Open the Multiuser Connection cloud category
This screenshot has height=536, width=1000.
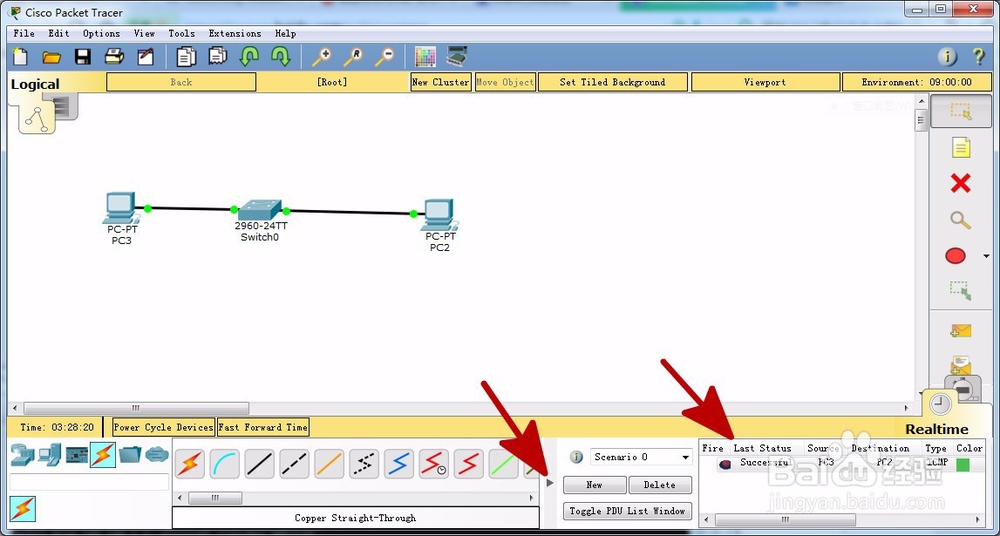[x=157, y=454]
